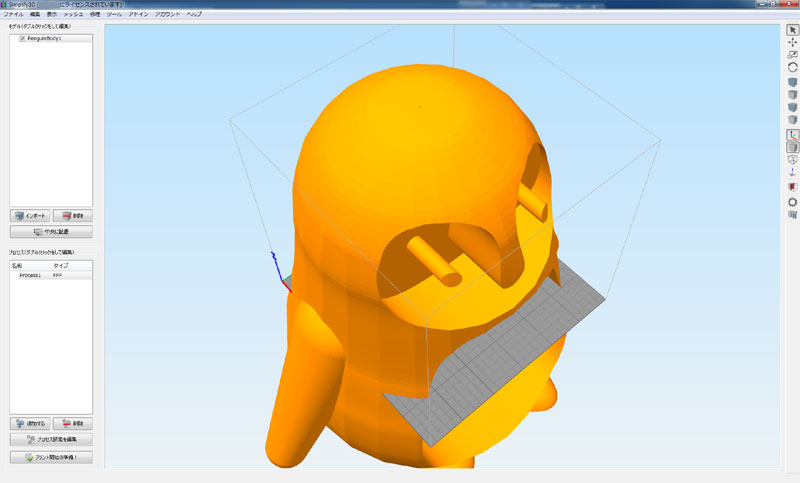Click the プロセス設定を編集 button
This screenshot has height=483, width=800.
(51, 439)
